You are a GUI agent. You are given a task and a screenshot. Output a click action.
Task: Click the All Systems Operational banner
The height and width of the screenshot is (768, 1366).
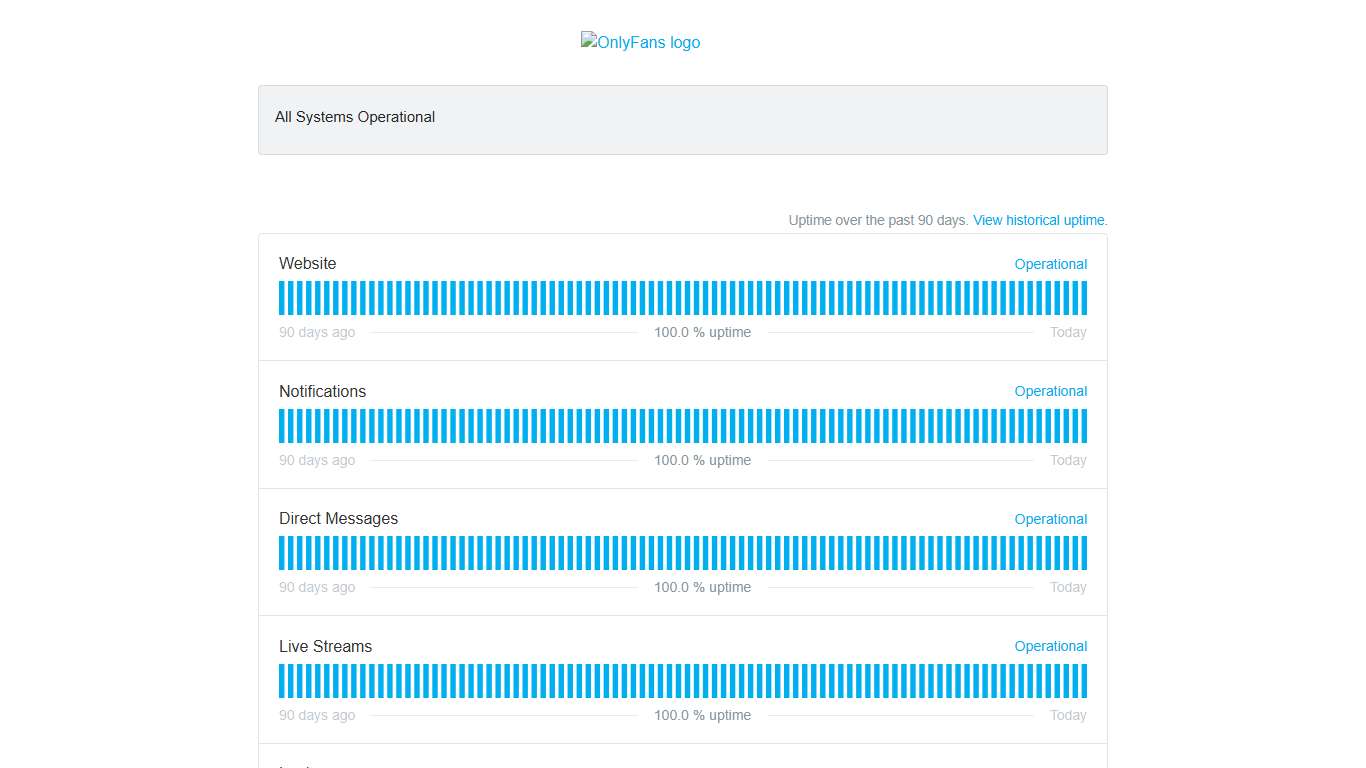[x=682, y=119]
